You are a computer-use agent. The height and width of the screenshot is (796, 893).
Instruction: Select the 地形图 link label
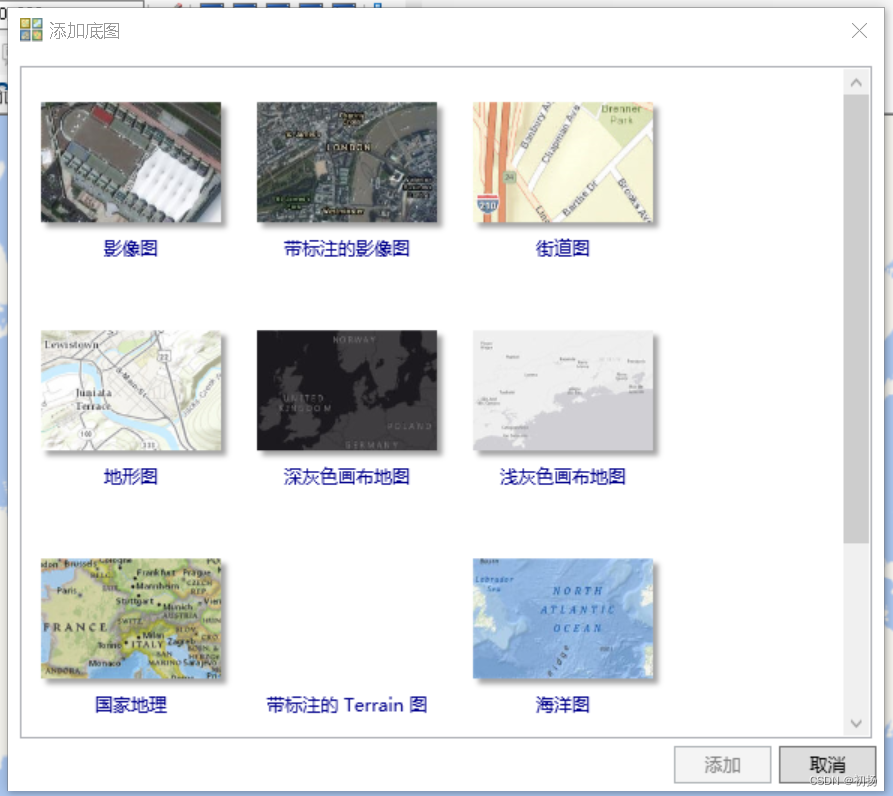coord(131,477)
